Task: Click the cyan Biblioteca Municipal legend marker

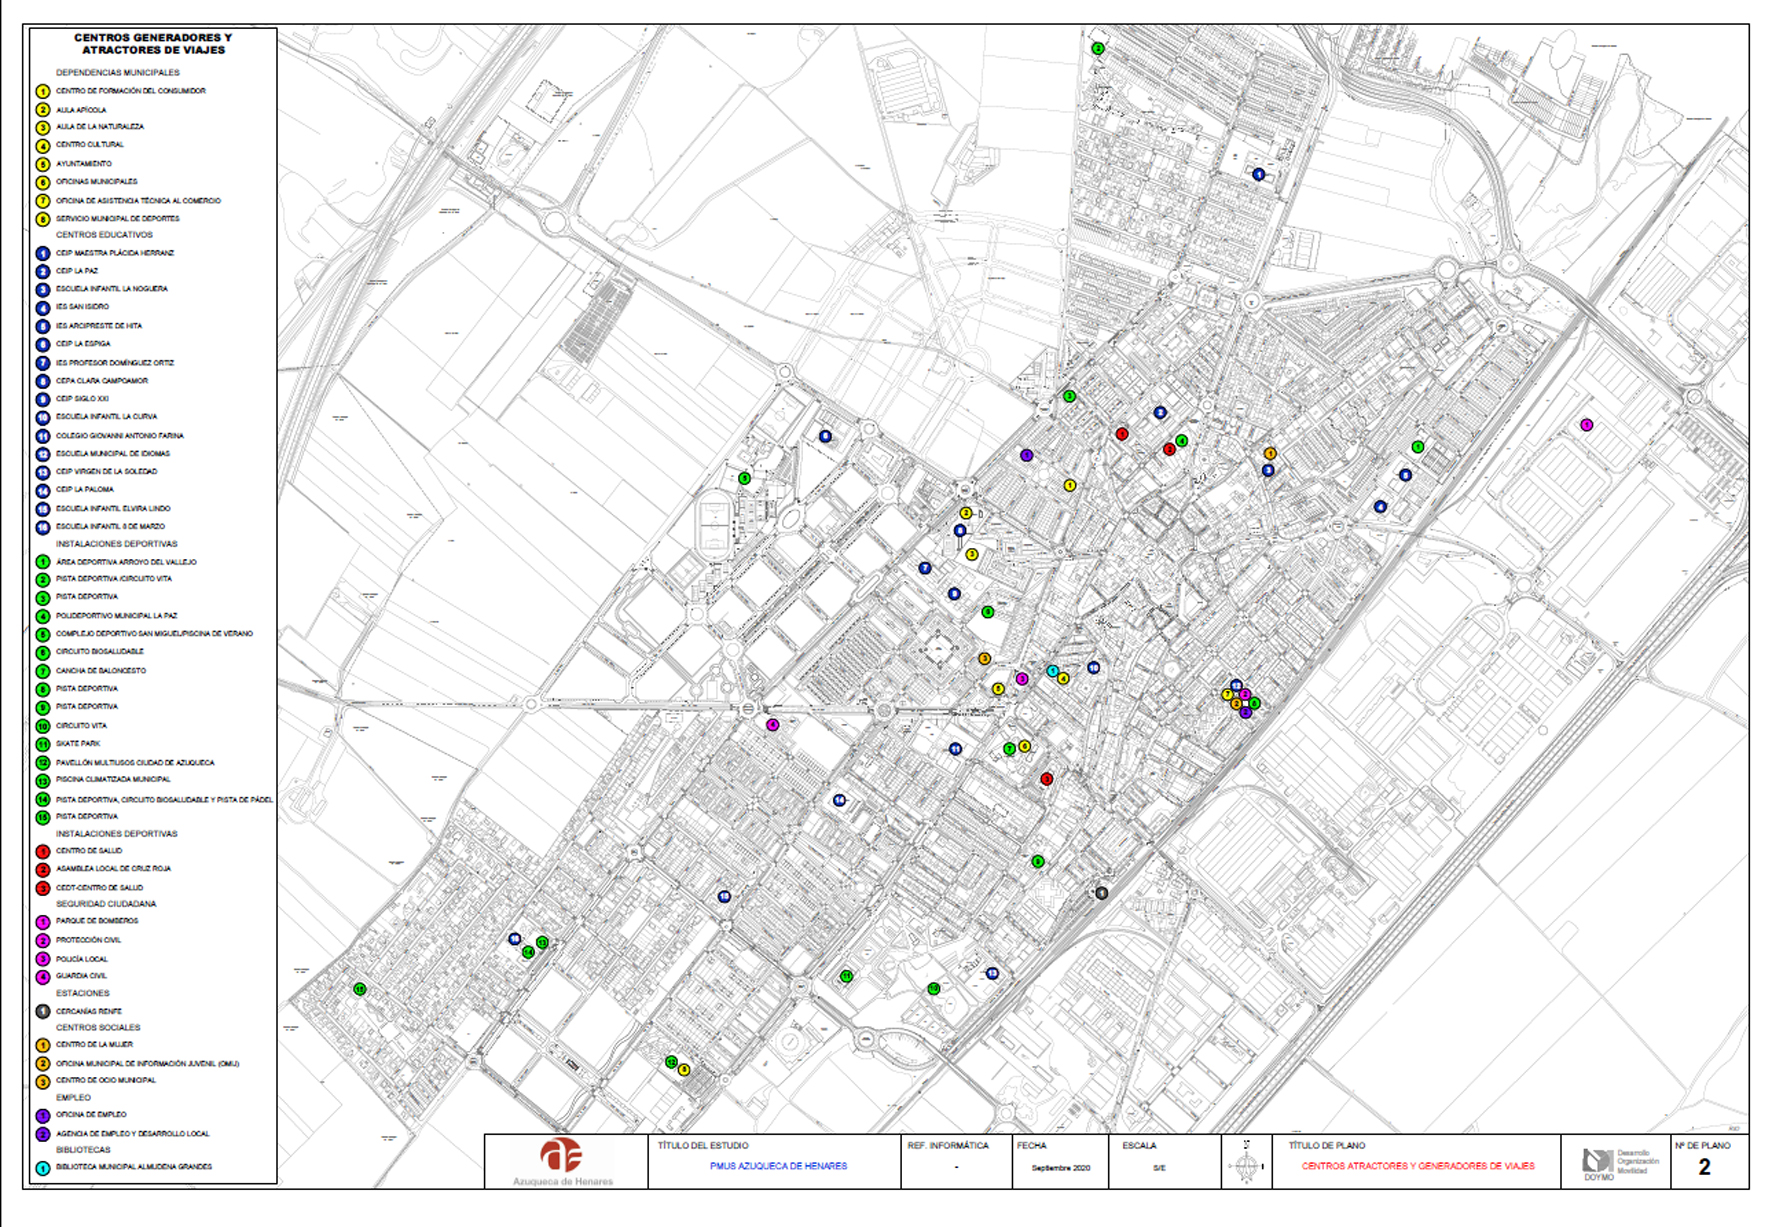Action: pos(43,1167)
